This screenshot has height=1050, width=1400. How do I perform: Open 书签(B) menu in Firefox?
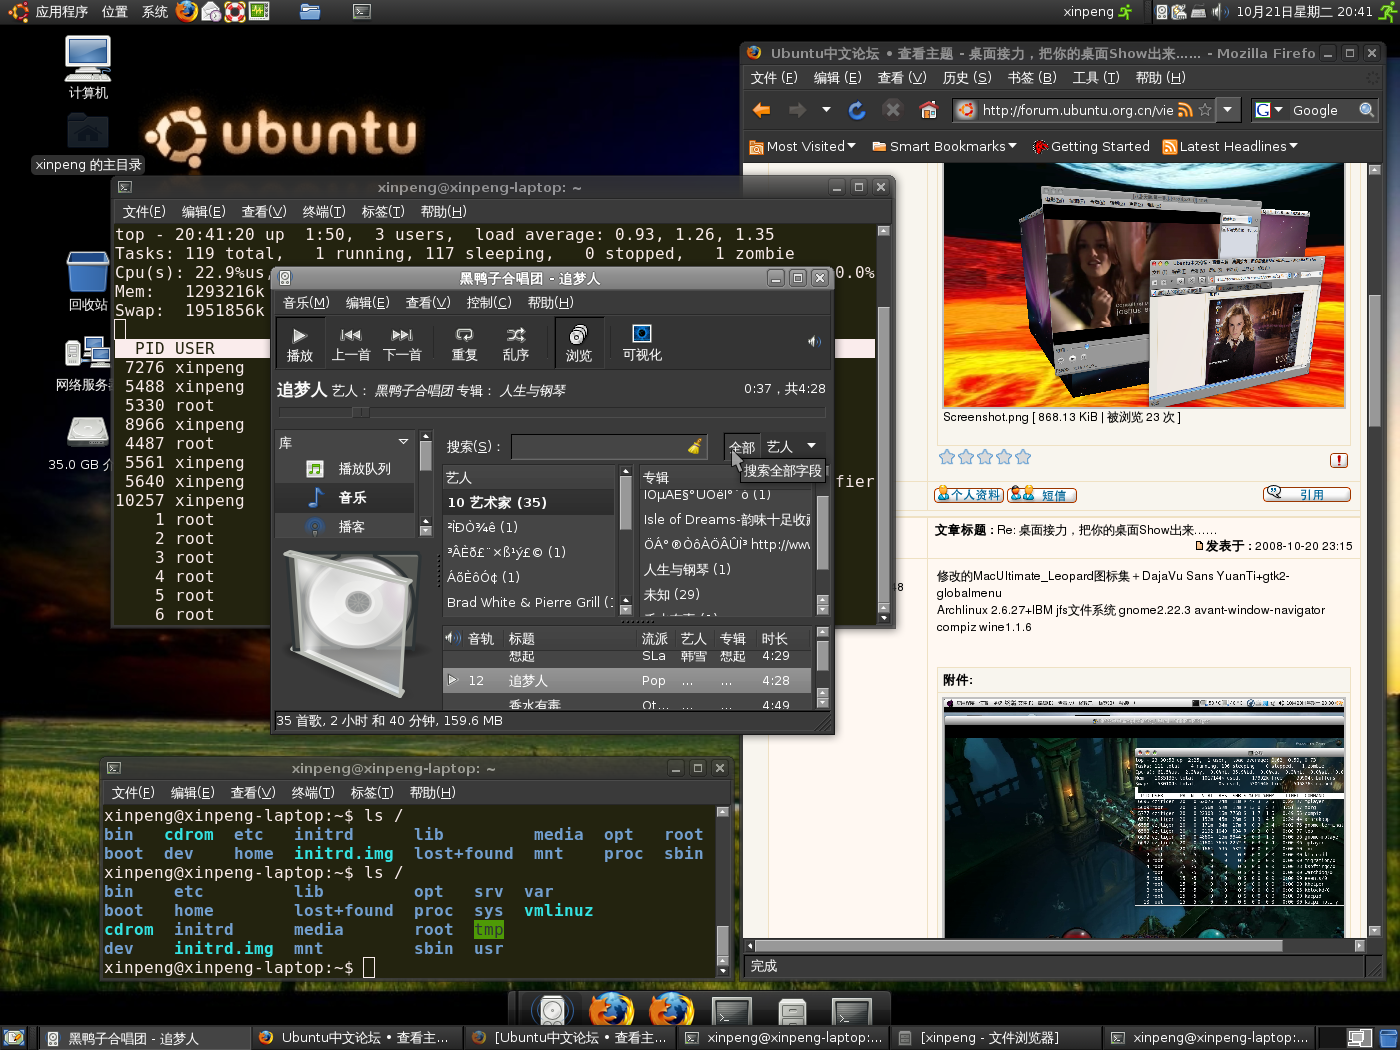(1032, 78)
